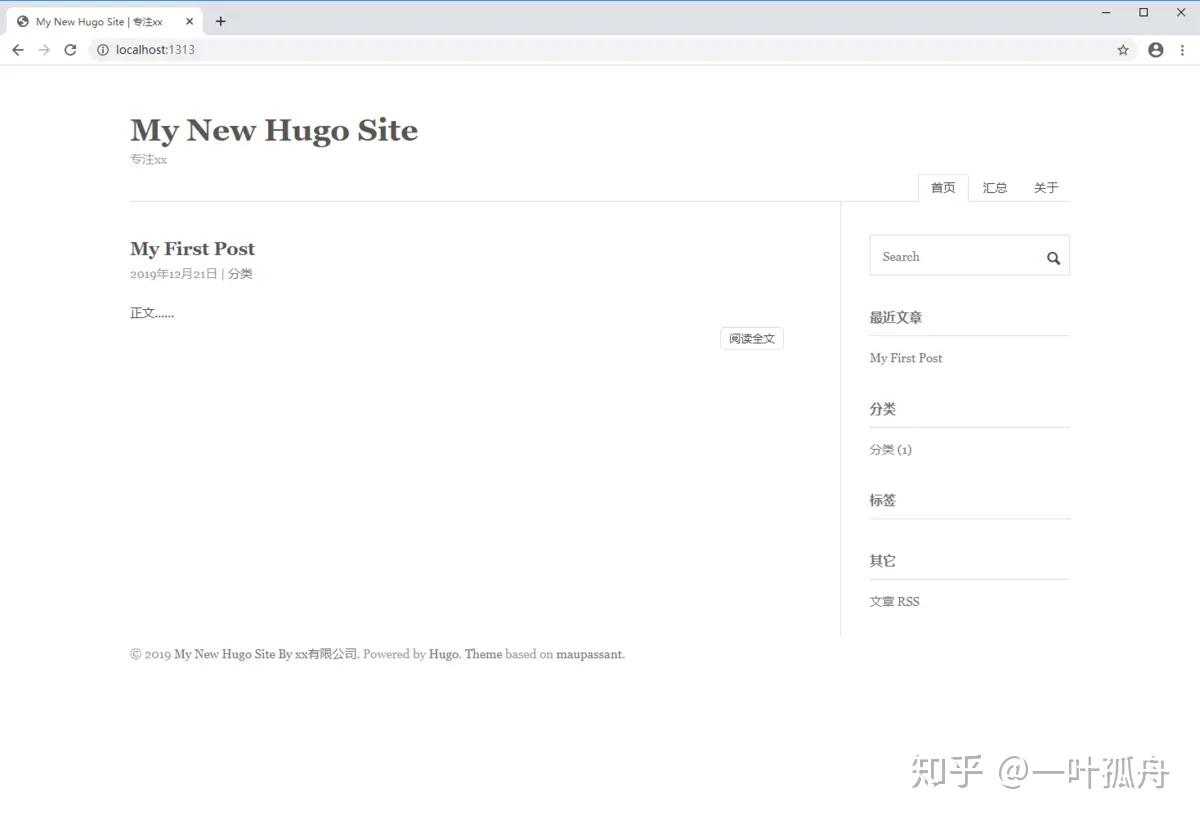This screenshot has height=821, width=1200.
Task: Click the Theme link in footer
Action: (x=483, y=655)
